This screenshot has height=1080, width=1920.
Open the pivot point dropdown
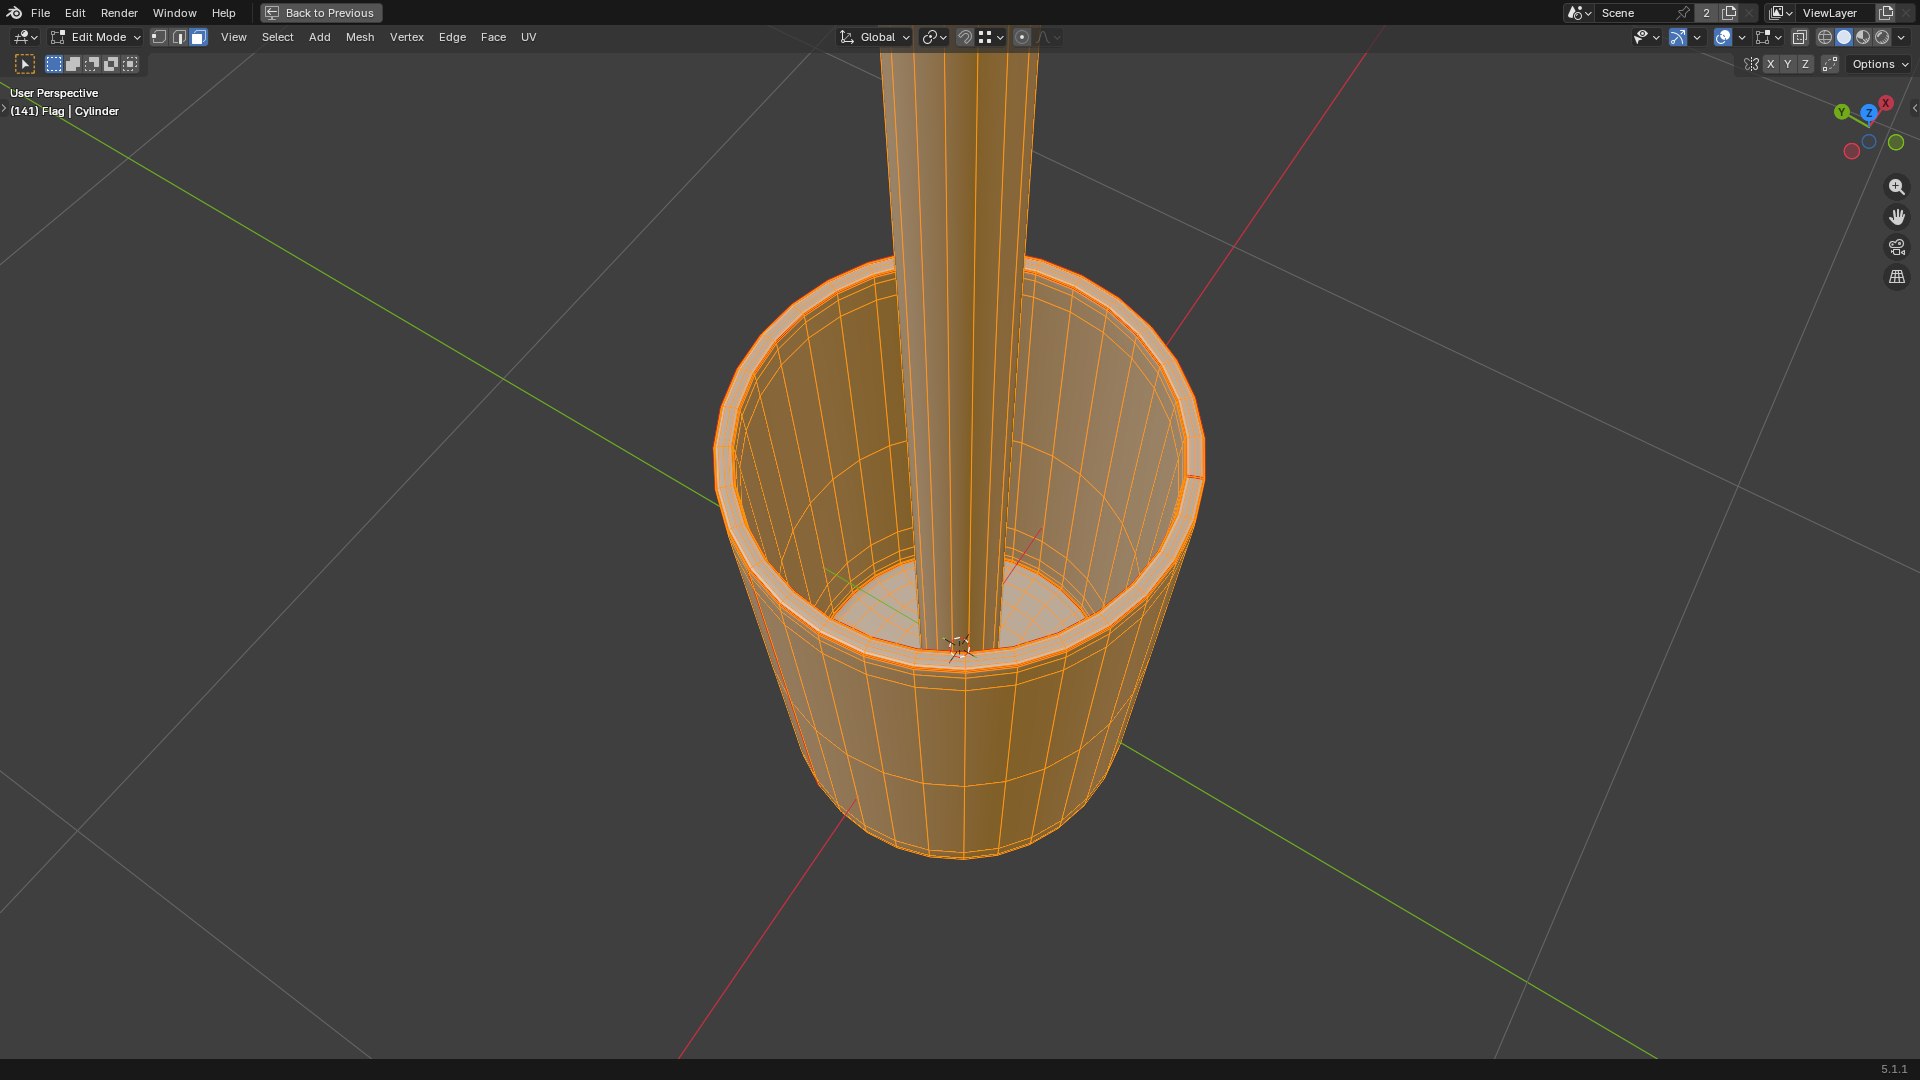pos(933,37)
